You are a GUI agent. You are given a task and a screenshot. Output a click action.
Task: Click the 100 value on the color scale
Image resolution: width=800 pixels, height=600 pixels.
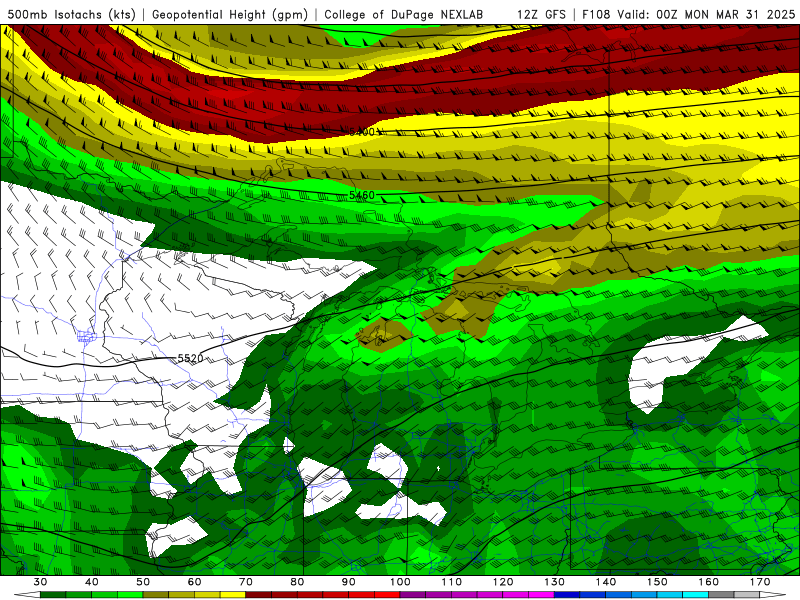401,582
